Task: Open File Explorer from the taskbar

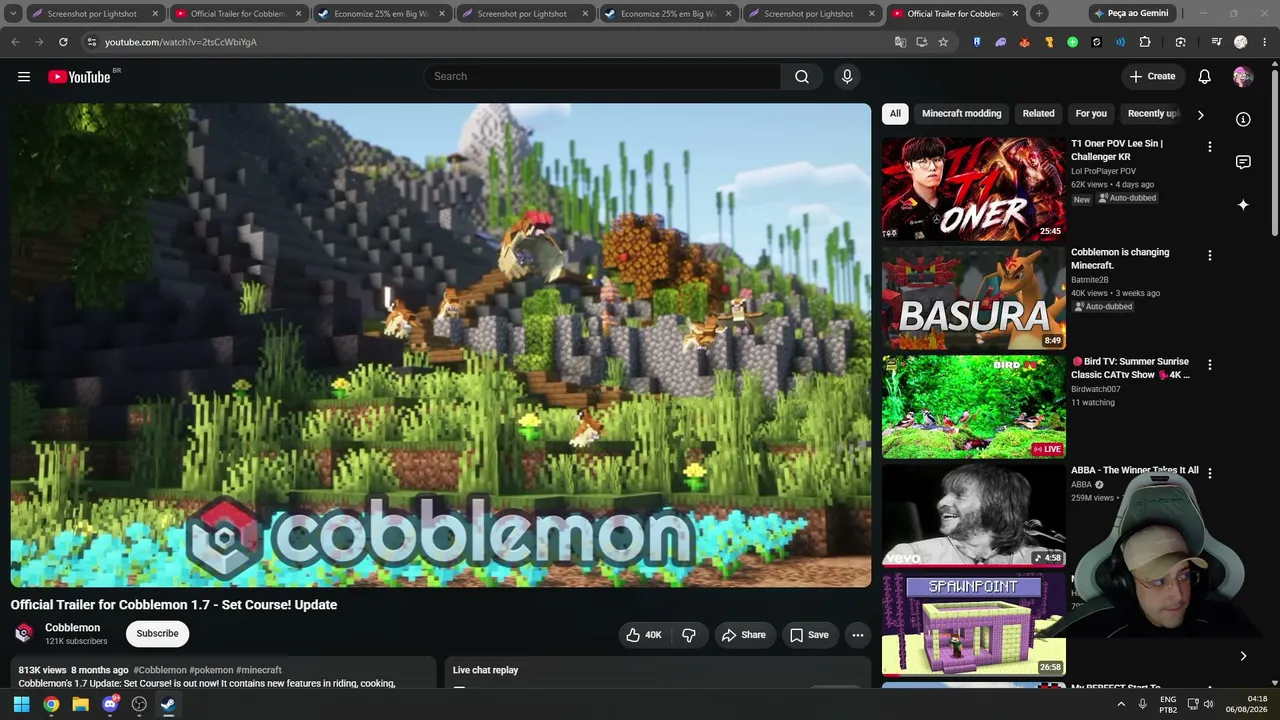Action: pos(80,704)
